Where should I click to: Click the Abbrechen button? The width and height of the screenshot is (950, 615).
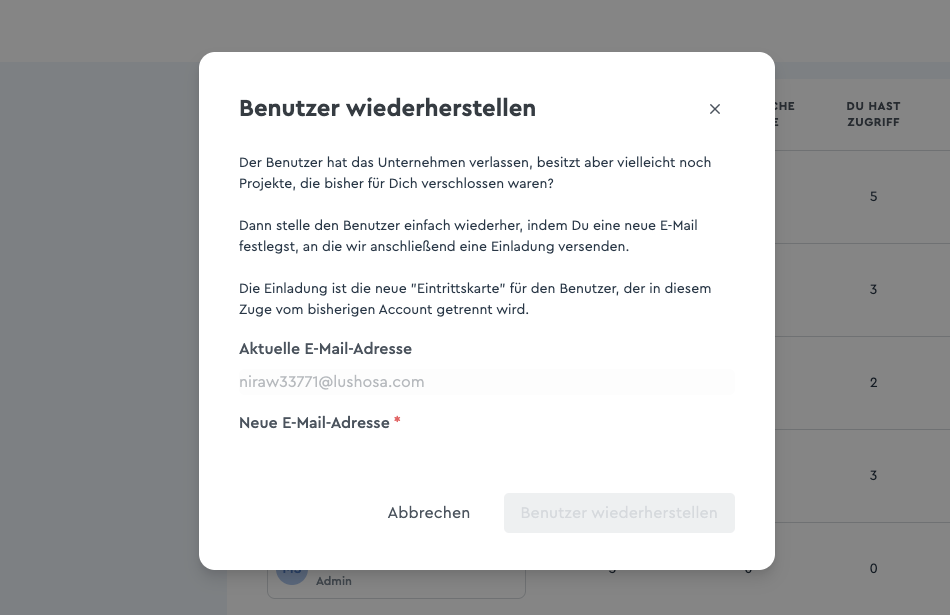point(428,513)
